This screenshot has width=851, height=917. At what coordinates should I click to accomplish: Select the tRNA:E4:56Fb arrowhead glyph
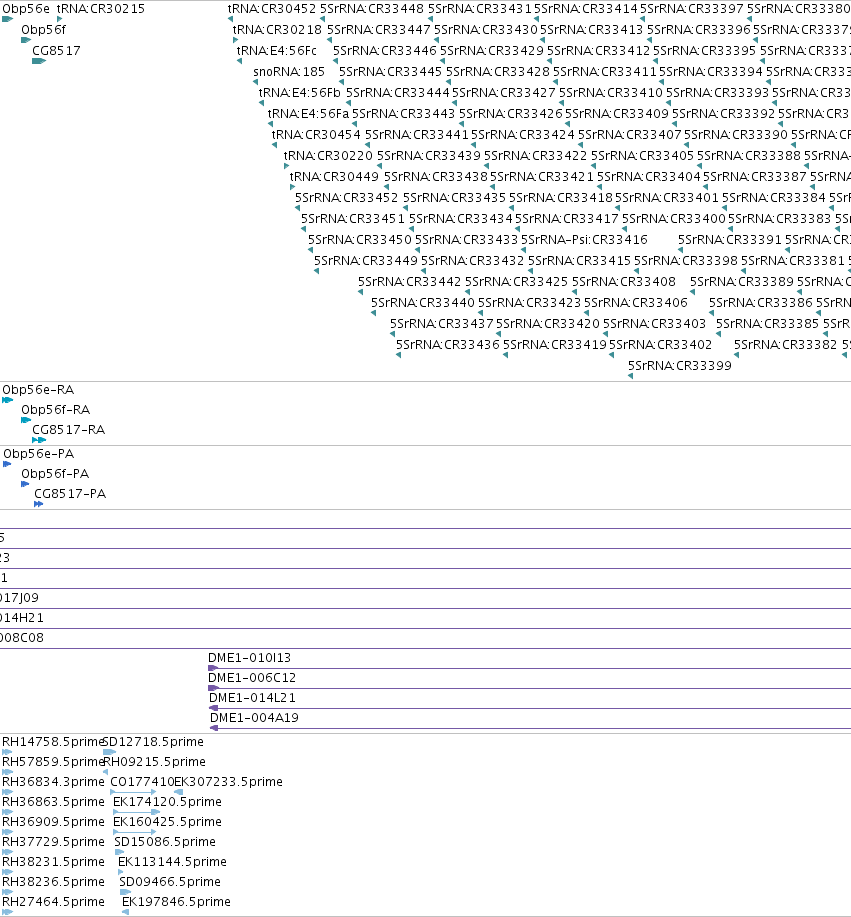coord(261,104)
